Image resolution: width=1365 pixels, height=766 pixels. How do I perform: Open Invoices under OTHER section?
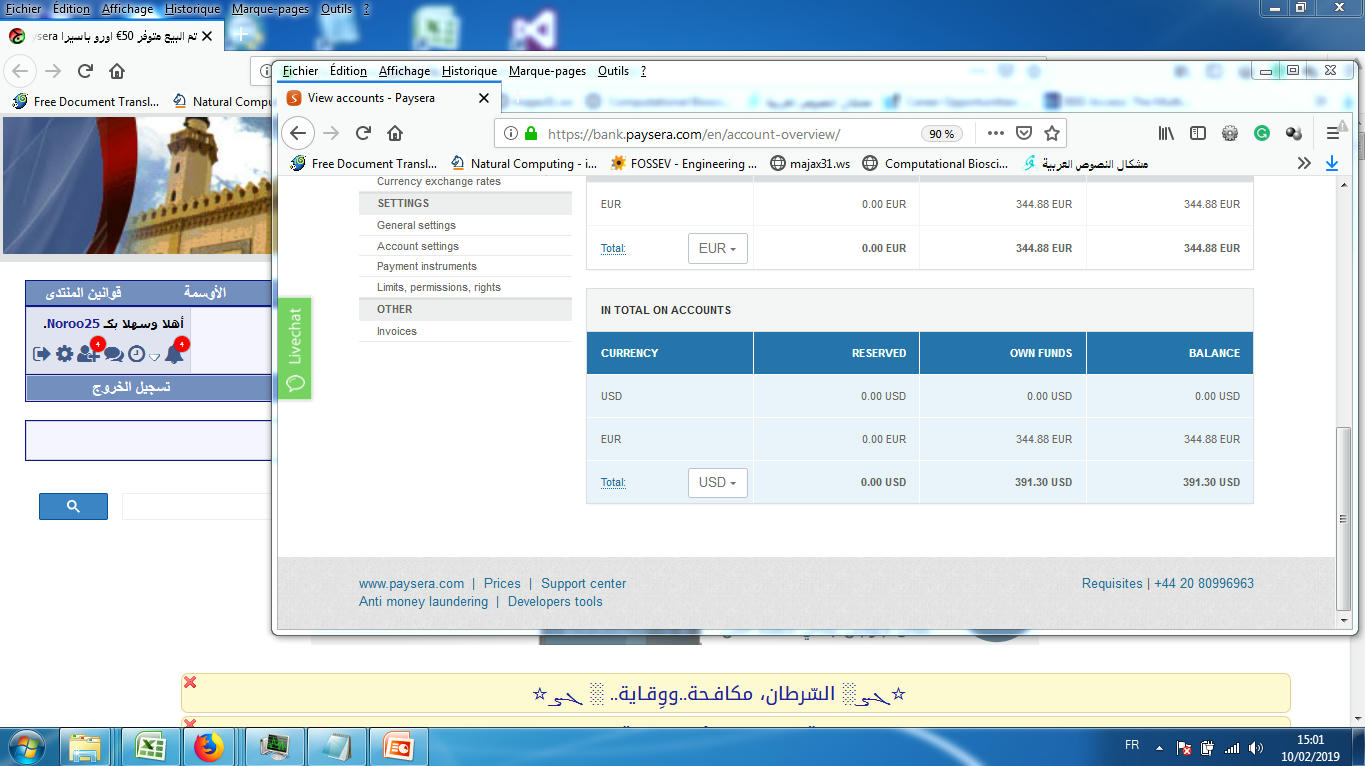pos(397,331)
